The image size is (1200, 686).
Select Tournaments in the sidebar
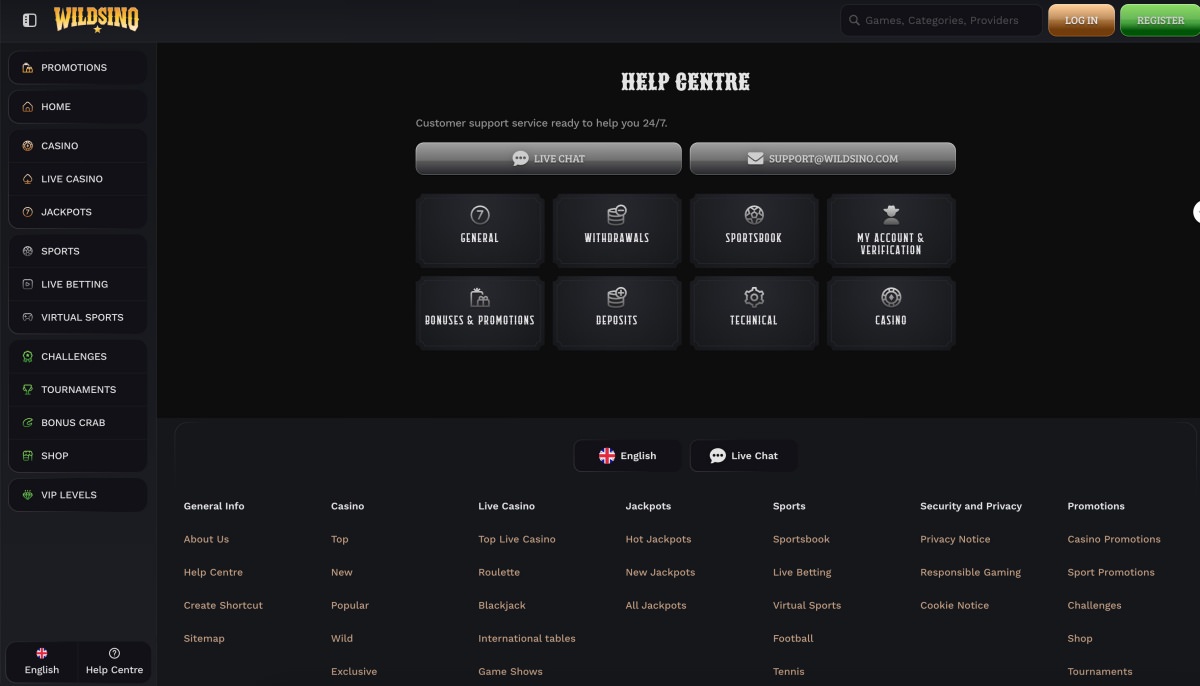pyautogui.click(x=78, y=389)
